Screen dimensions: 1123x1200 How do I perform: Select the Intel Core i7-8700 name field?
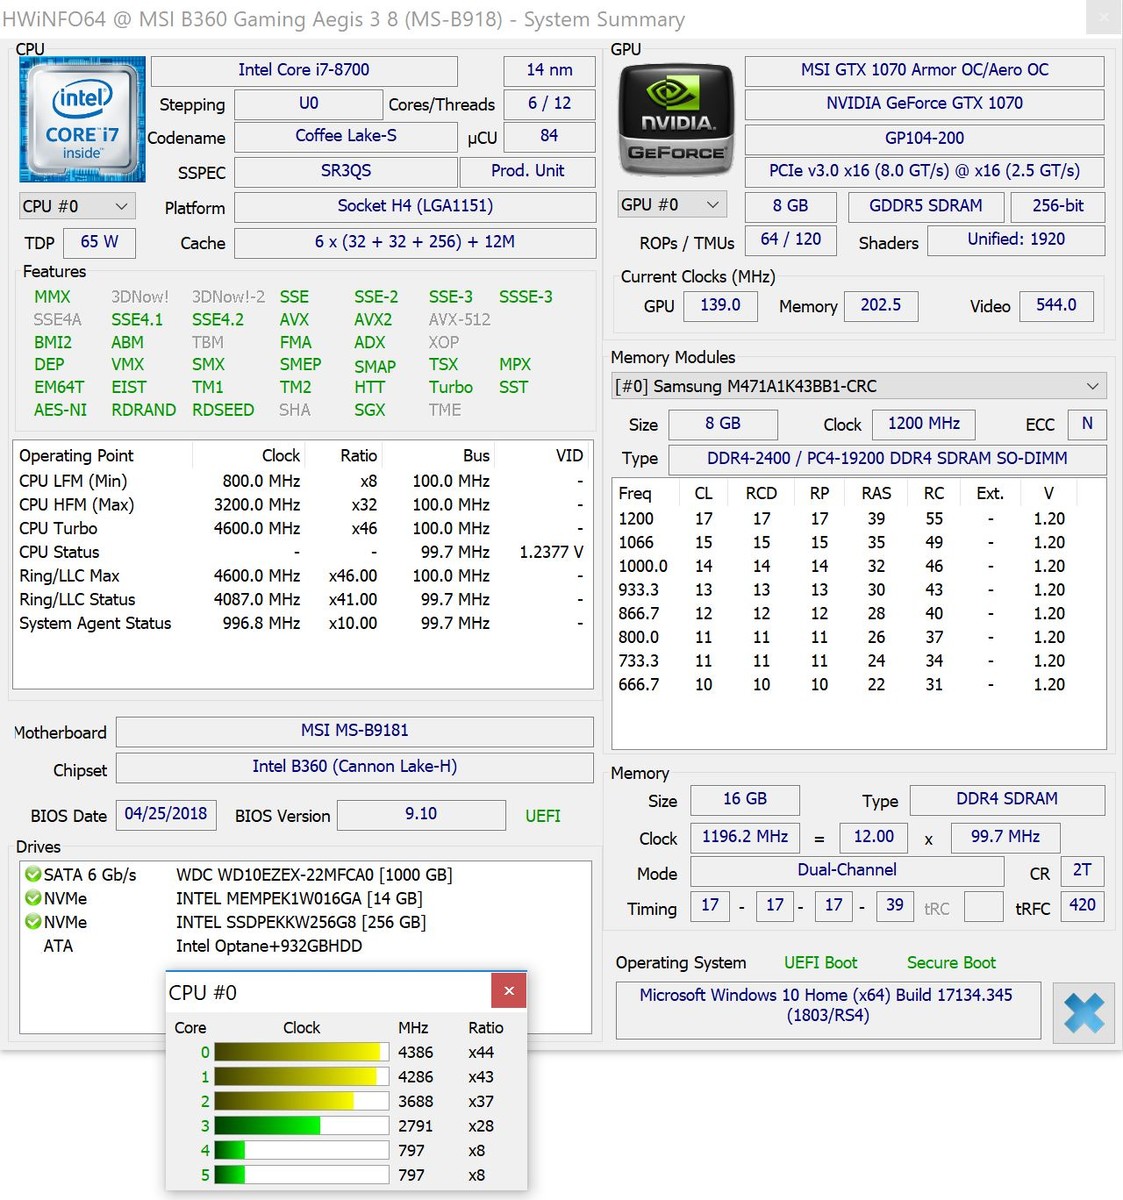click(x=304, y=70)
